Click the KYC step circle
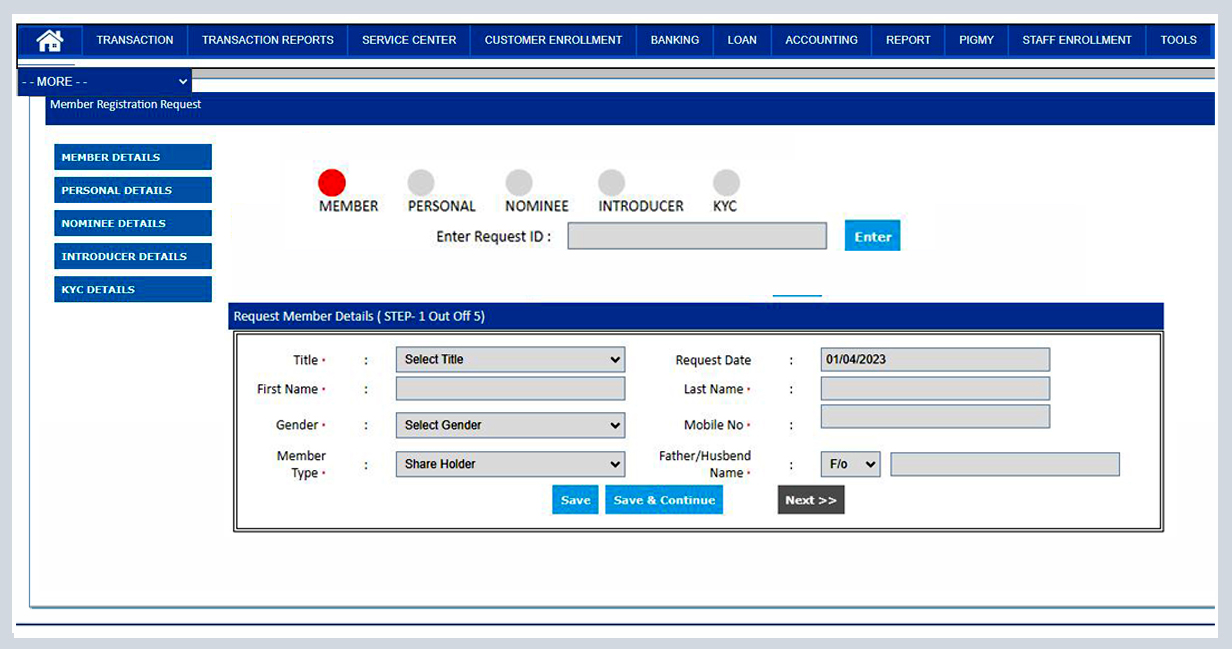This screenshot has width=1232, height=649. (x=725, y=183)
